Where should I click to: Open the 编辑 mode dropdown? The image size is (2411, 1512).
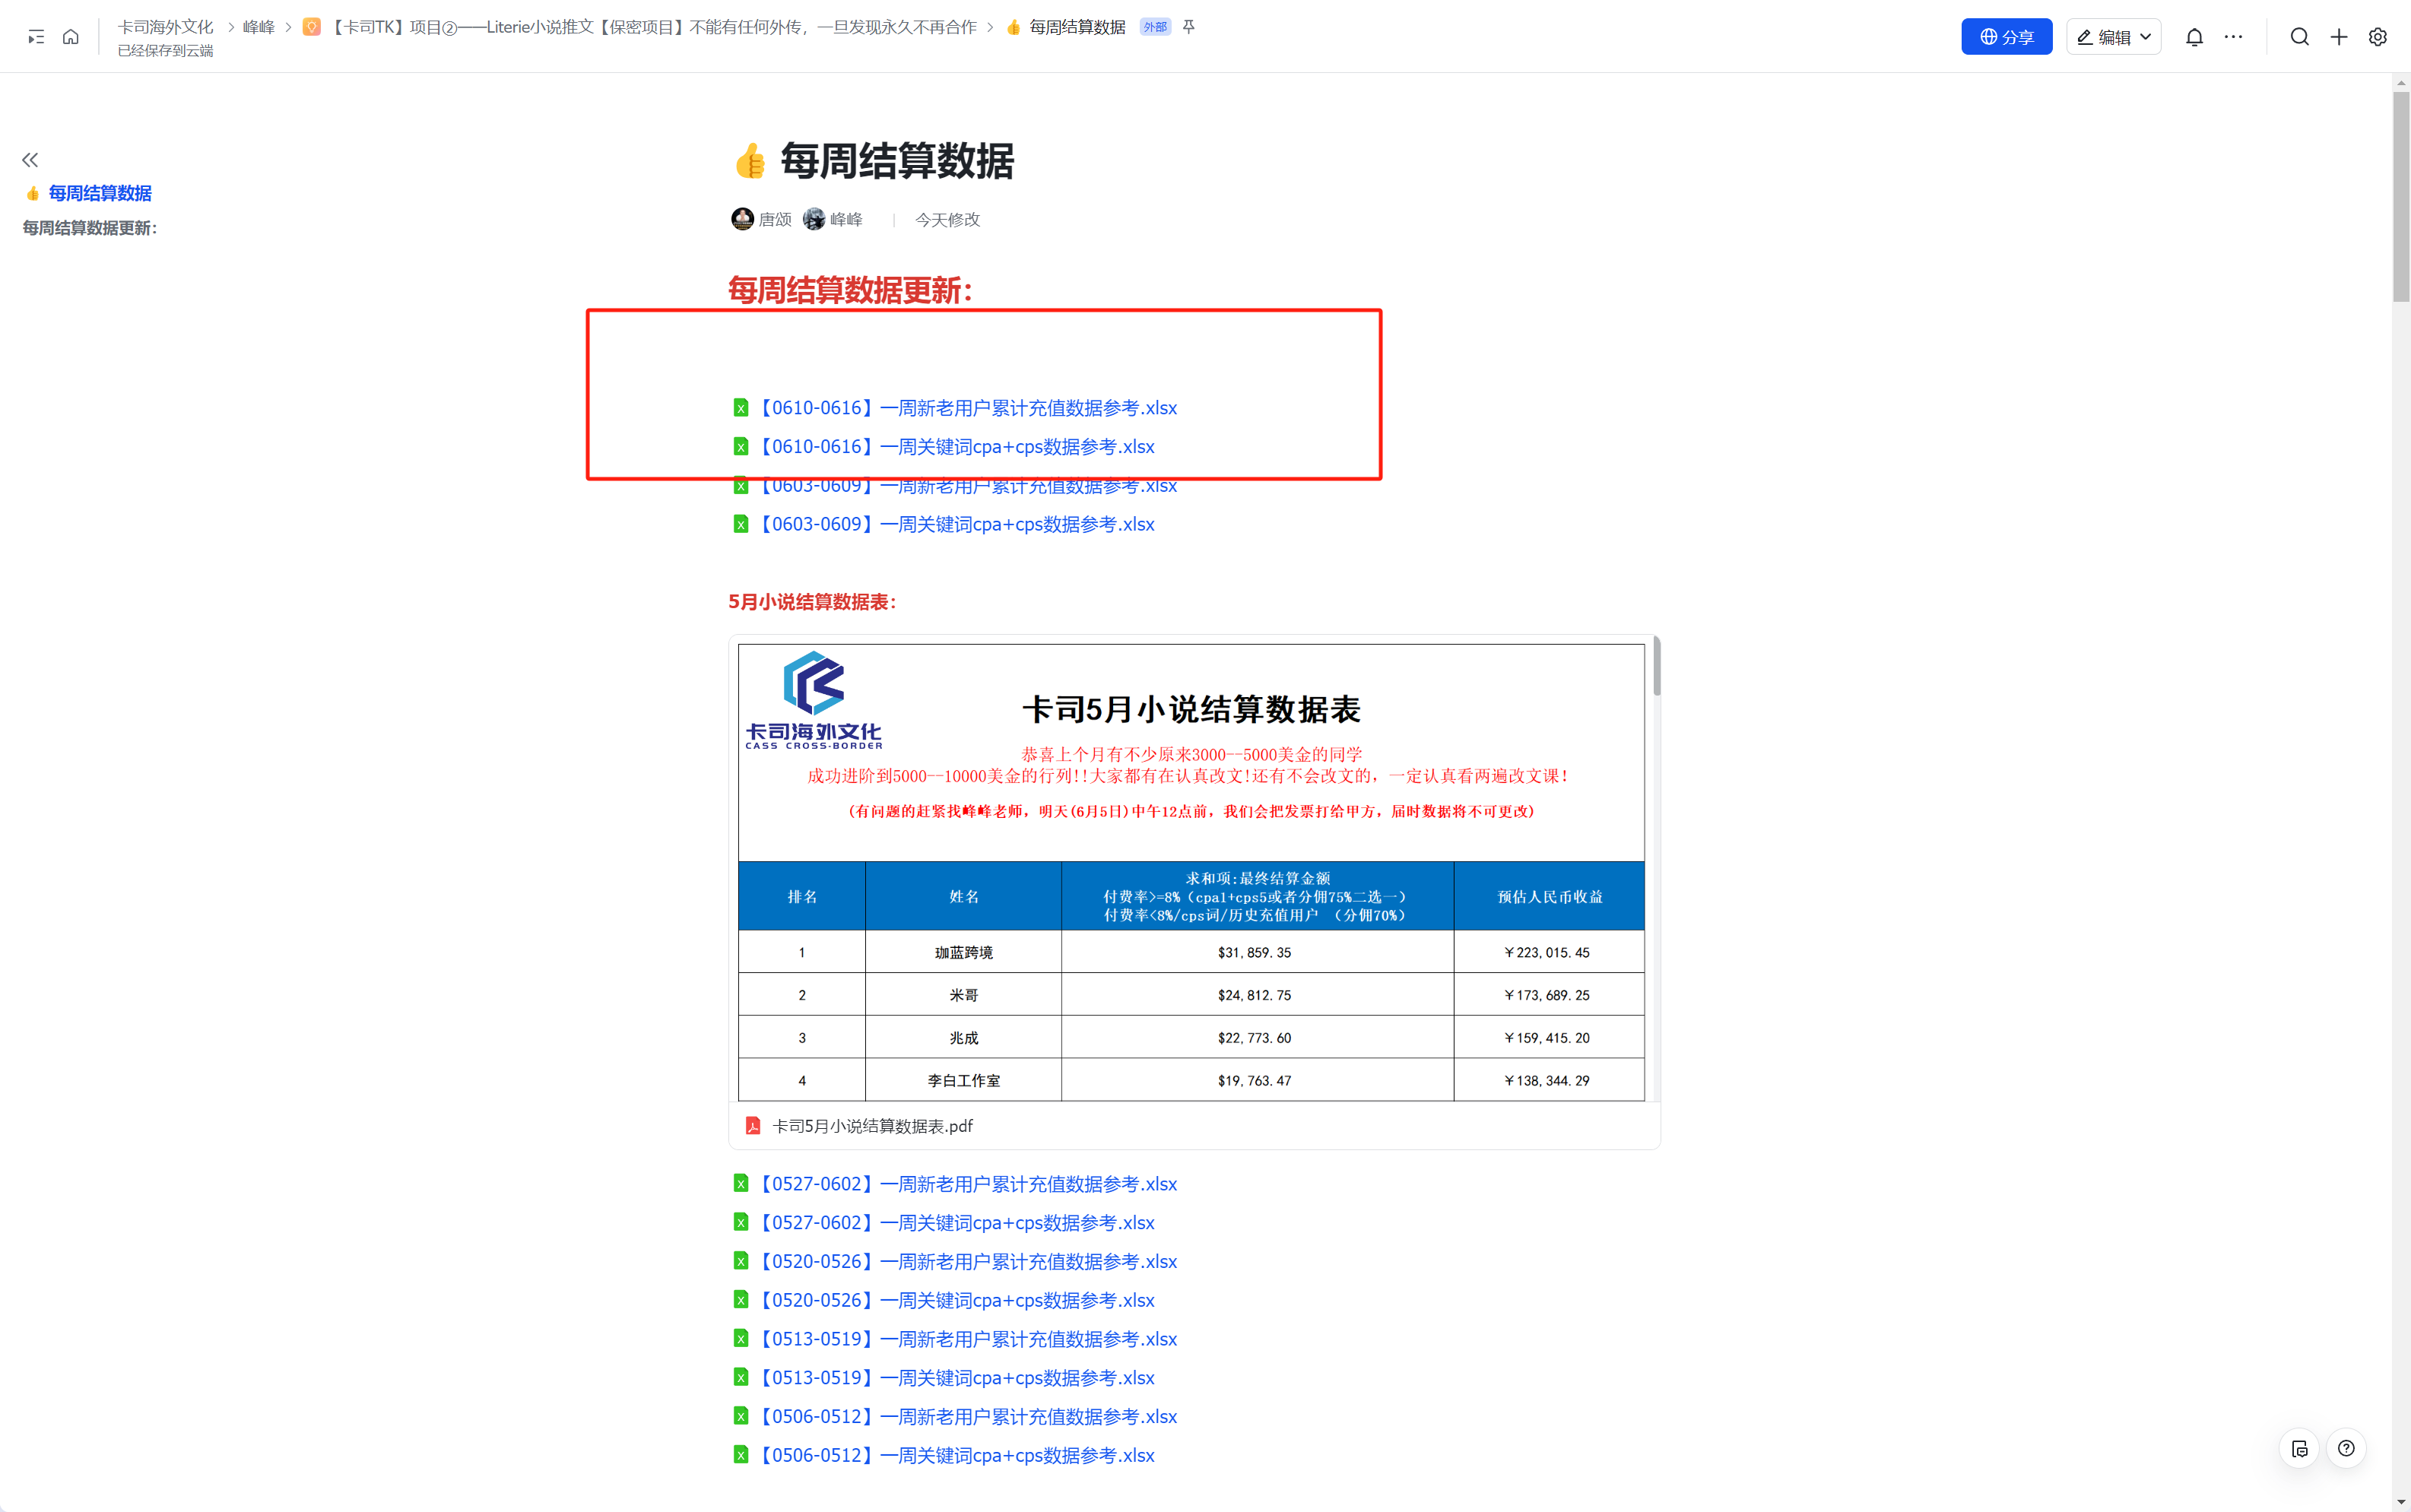[2113, 37]
